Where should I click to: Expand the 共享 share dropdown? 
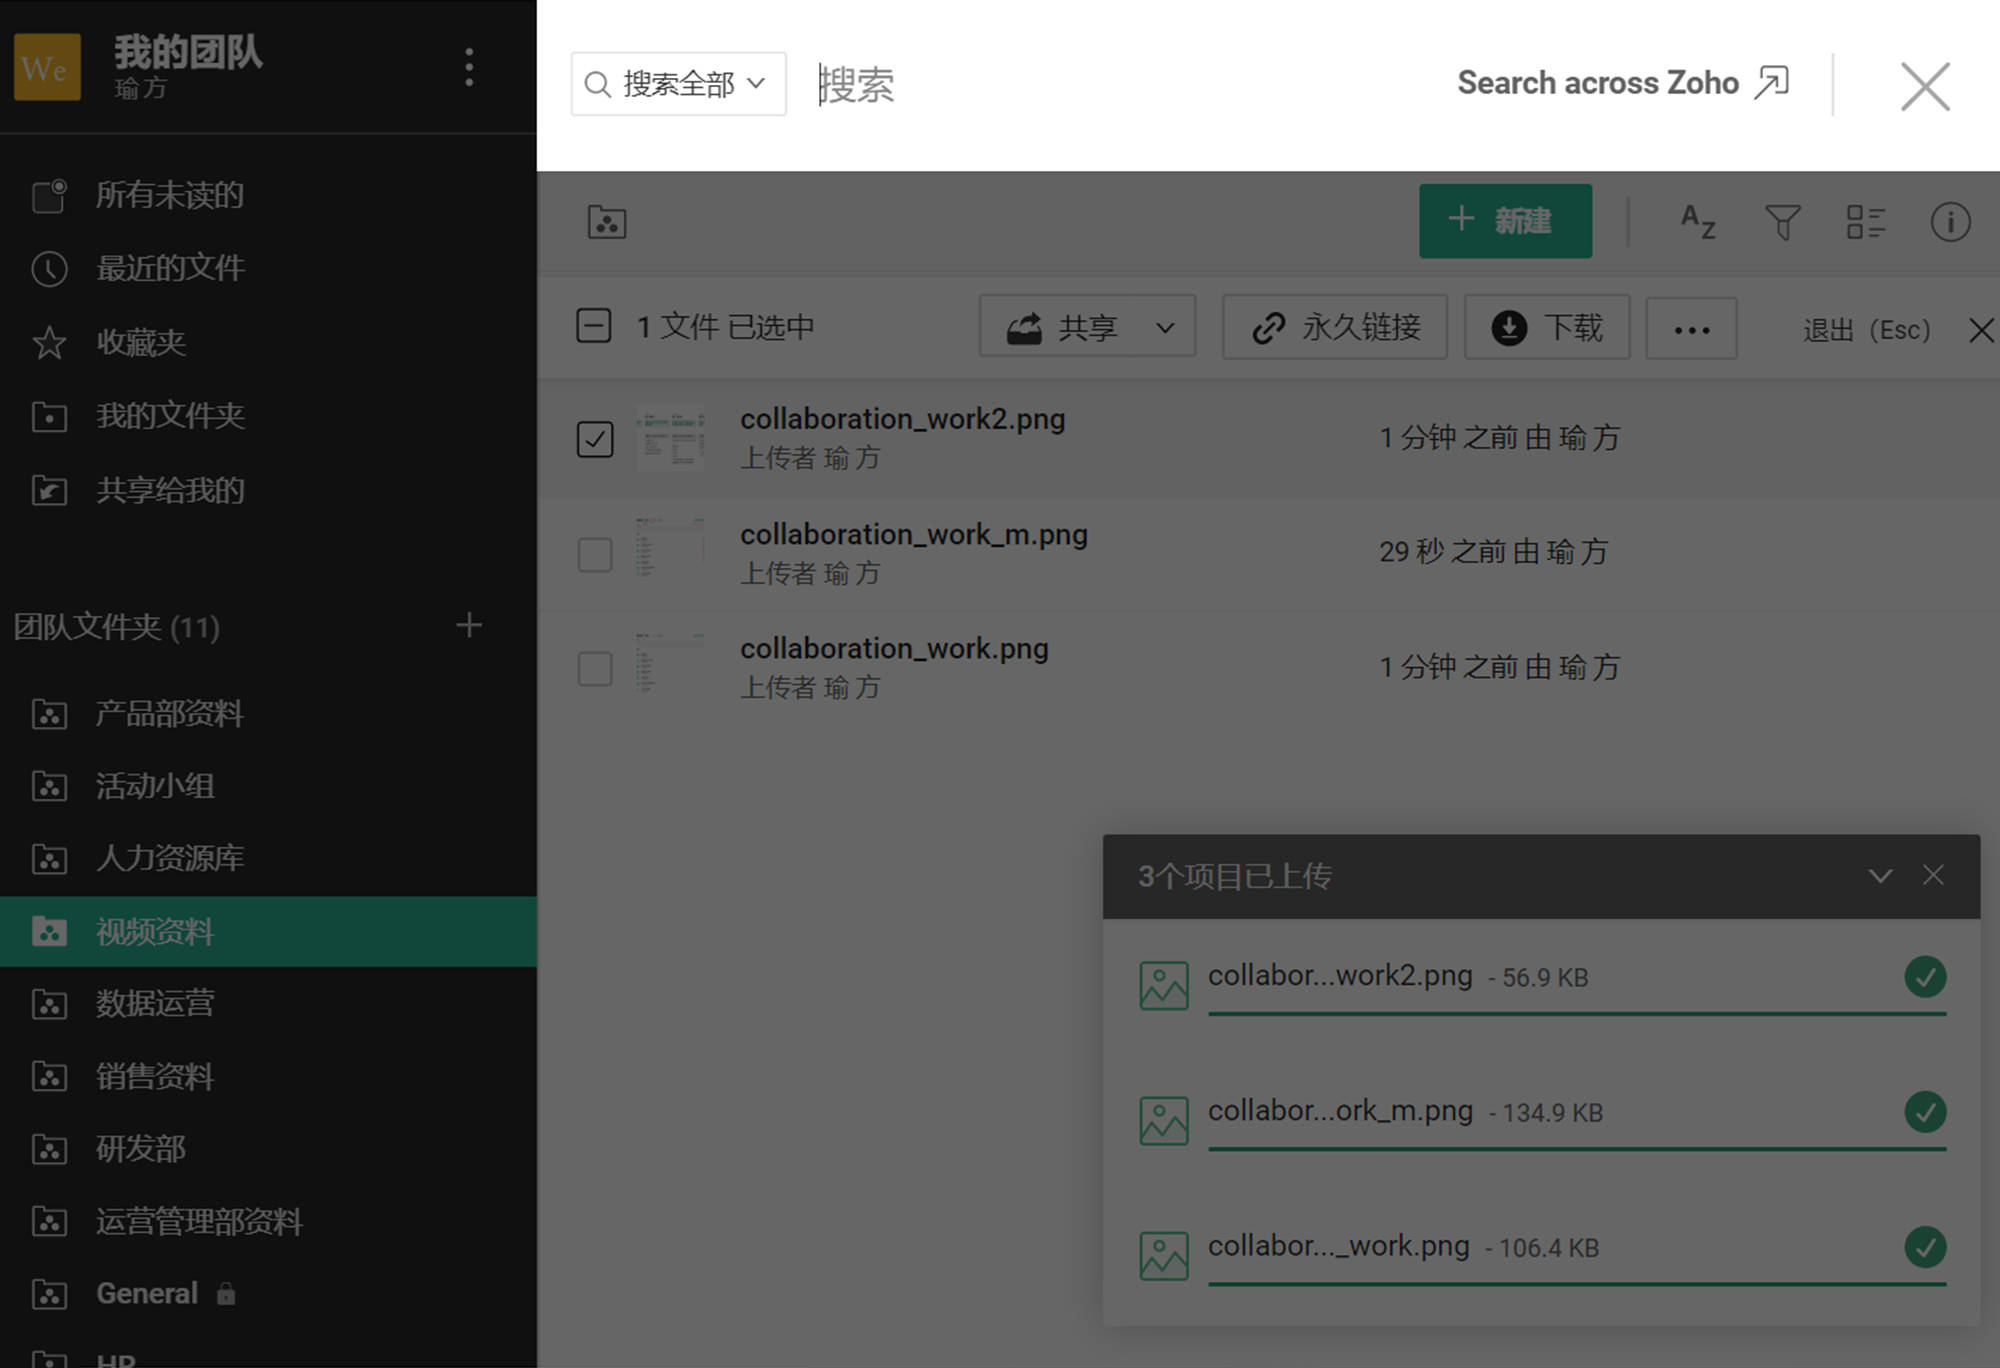[1164, 328]
